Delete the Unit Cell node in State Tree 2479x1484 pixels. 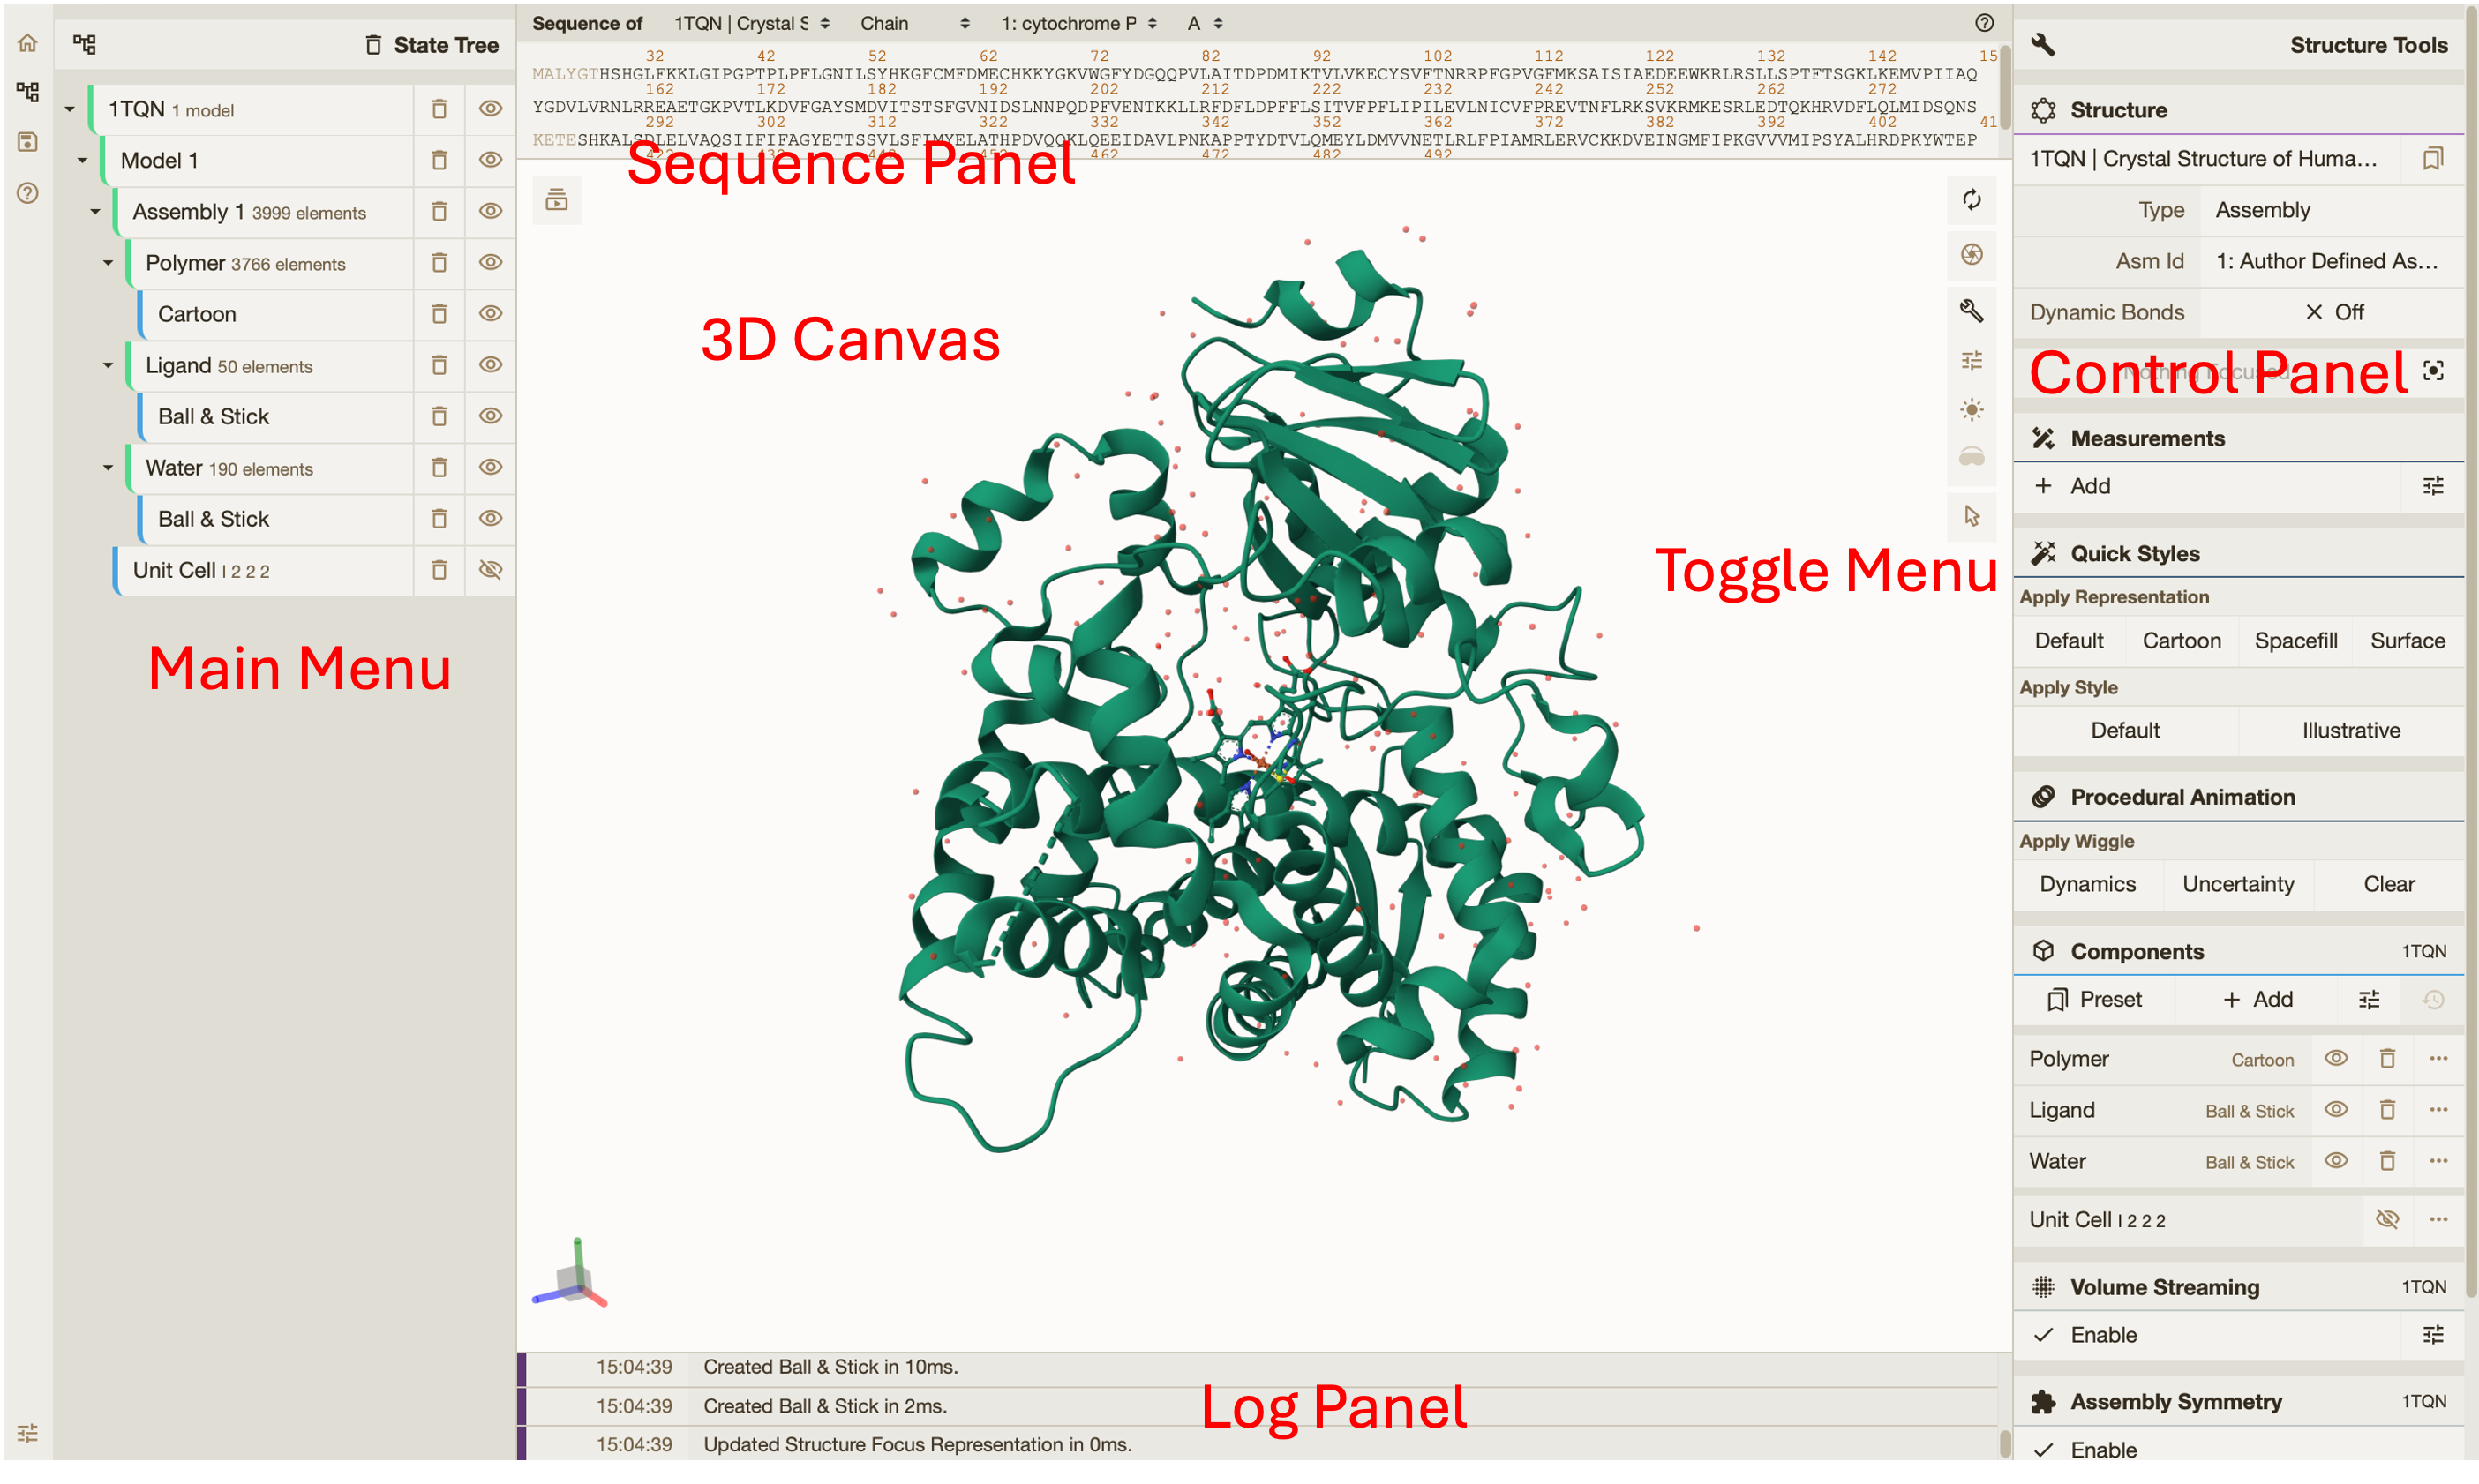click(439, 570)
